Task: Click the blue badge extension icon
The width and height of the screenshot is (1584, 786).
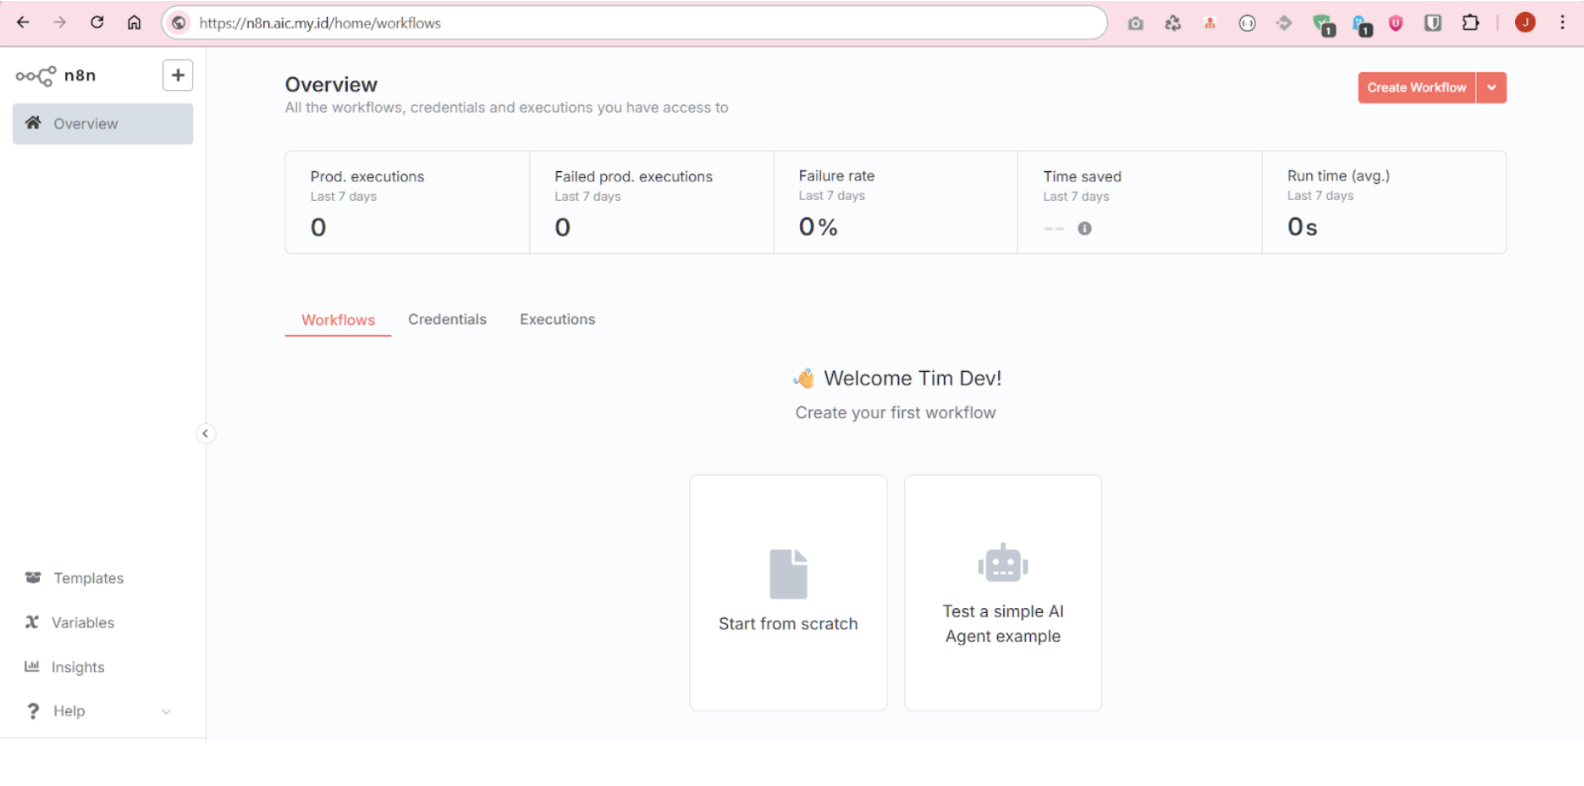Action: 1361,25
